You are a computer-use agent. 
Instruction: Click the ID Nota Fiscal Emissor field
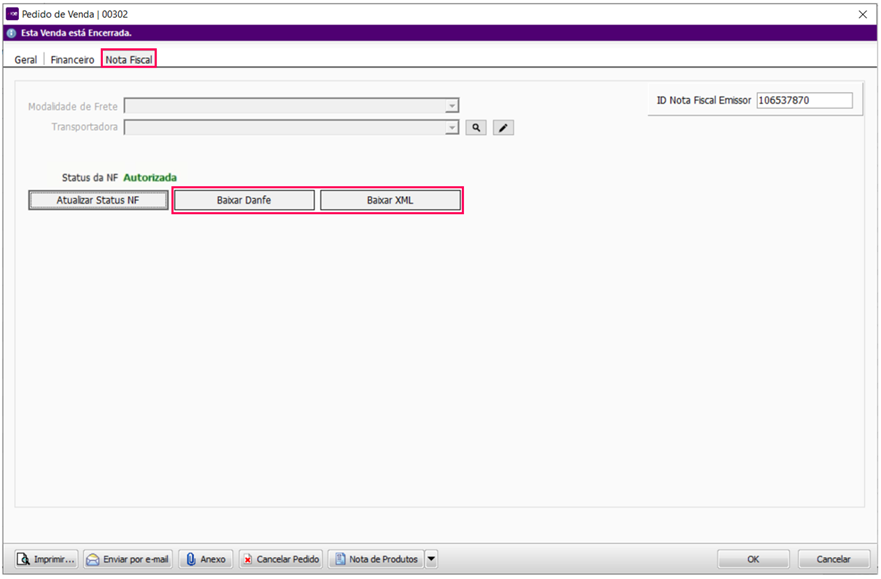click(804, 100)
